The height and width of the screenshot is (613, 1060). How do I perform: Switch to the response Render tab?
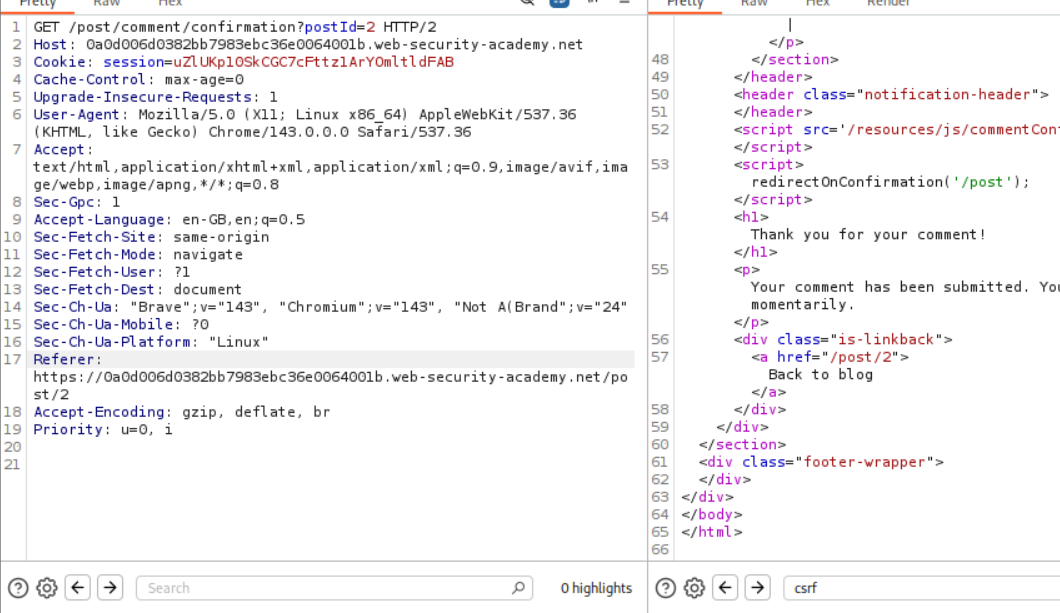pyautogui.click(x=888, y=4)
